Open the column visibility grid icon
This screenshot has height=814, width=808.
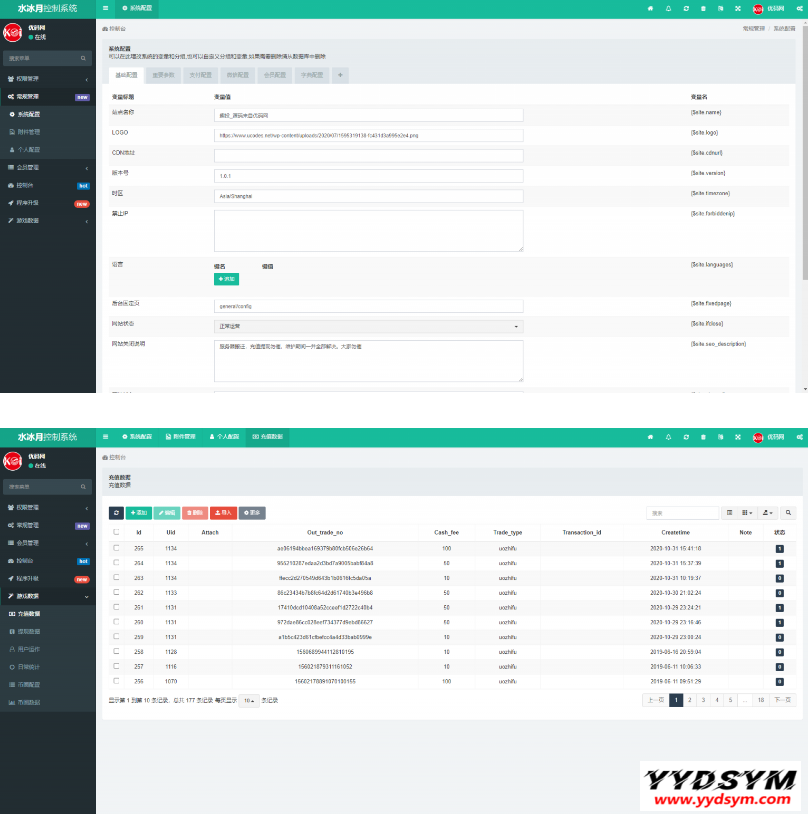(x=747, y=513)
